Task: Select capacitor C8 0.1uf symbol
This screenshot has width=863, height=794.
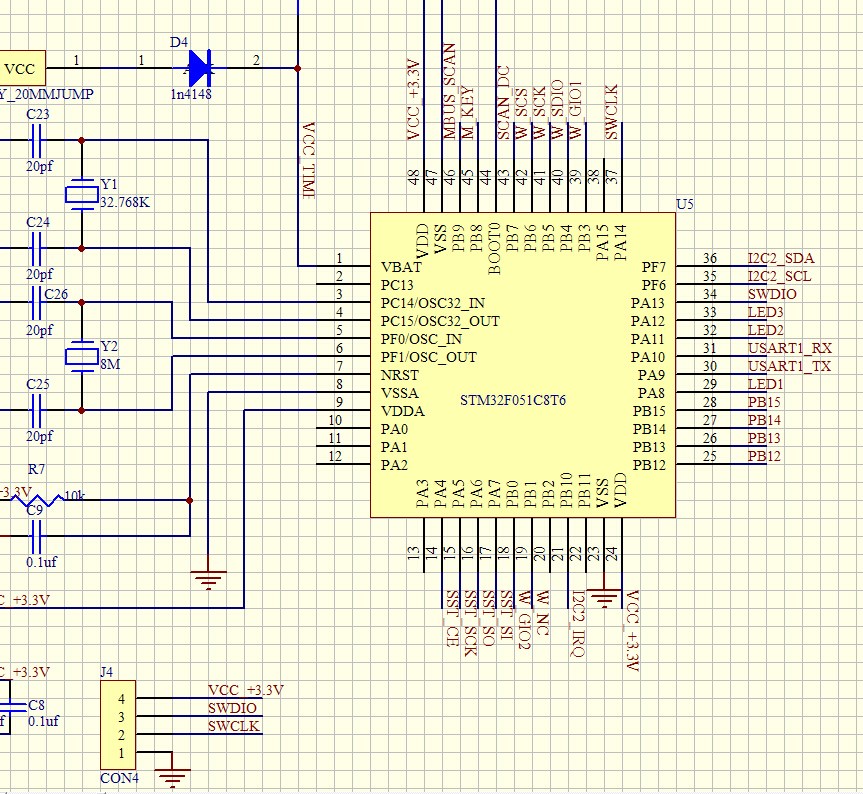Action: pos(9,707)
